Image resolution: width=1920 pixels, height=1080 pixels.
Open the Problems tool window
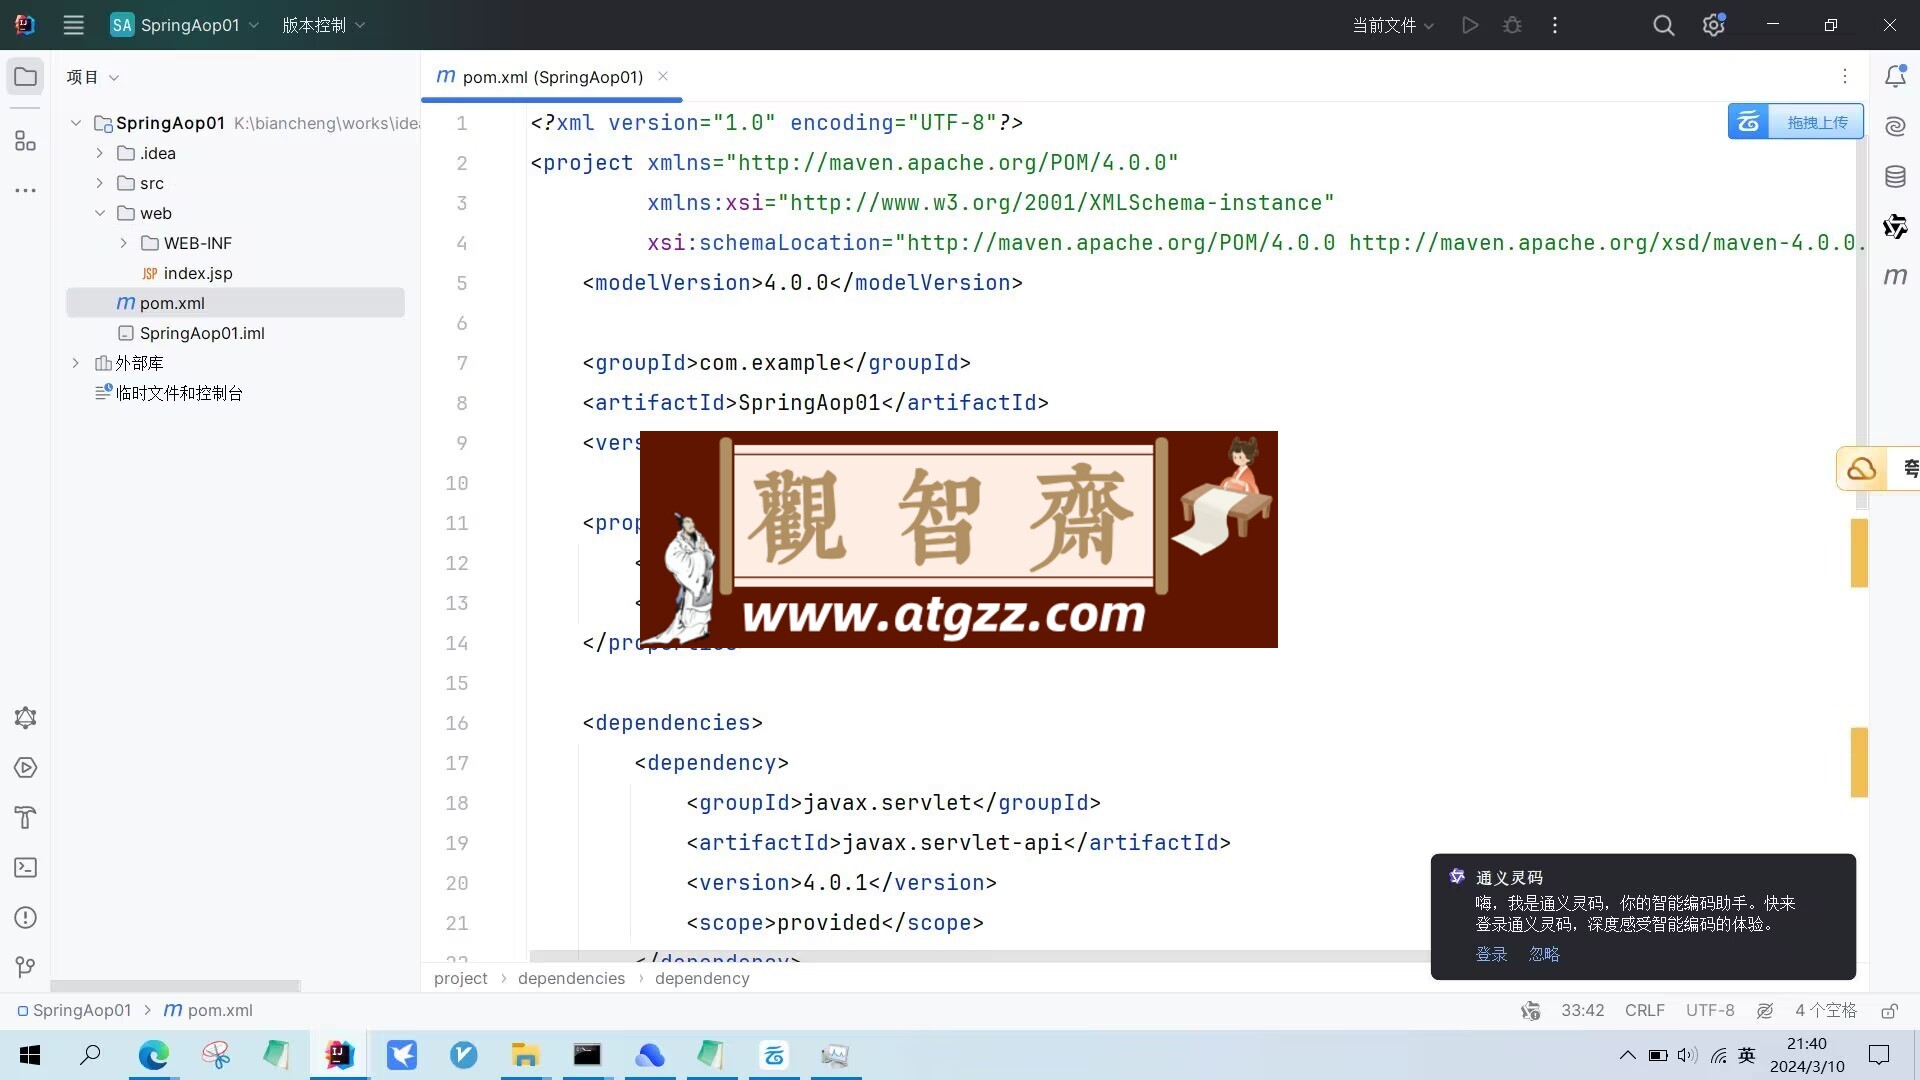click(25, 917)
